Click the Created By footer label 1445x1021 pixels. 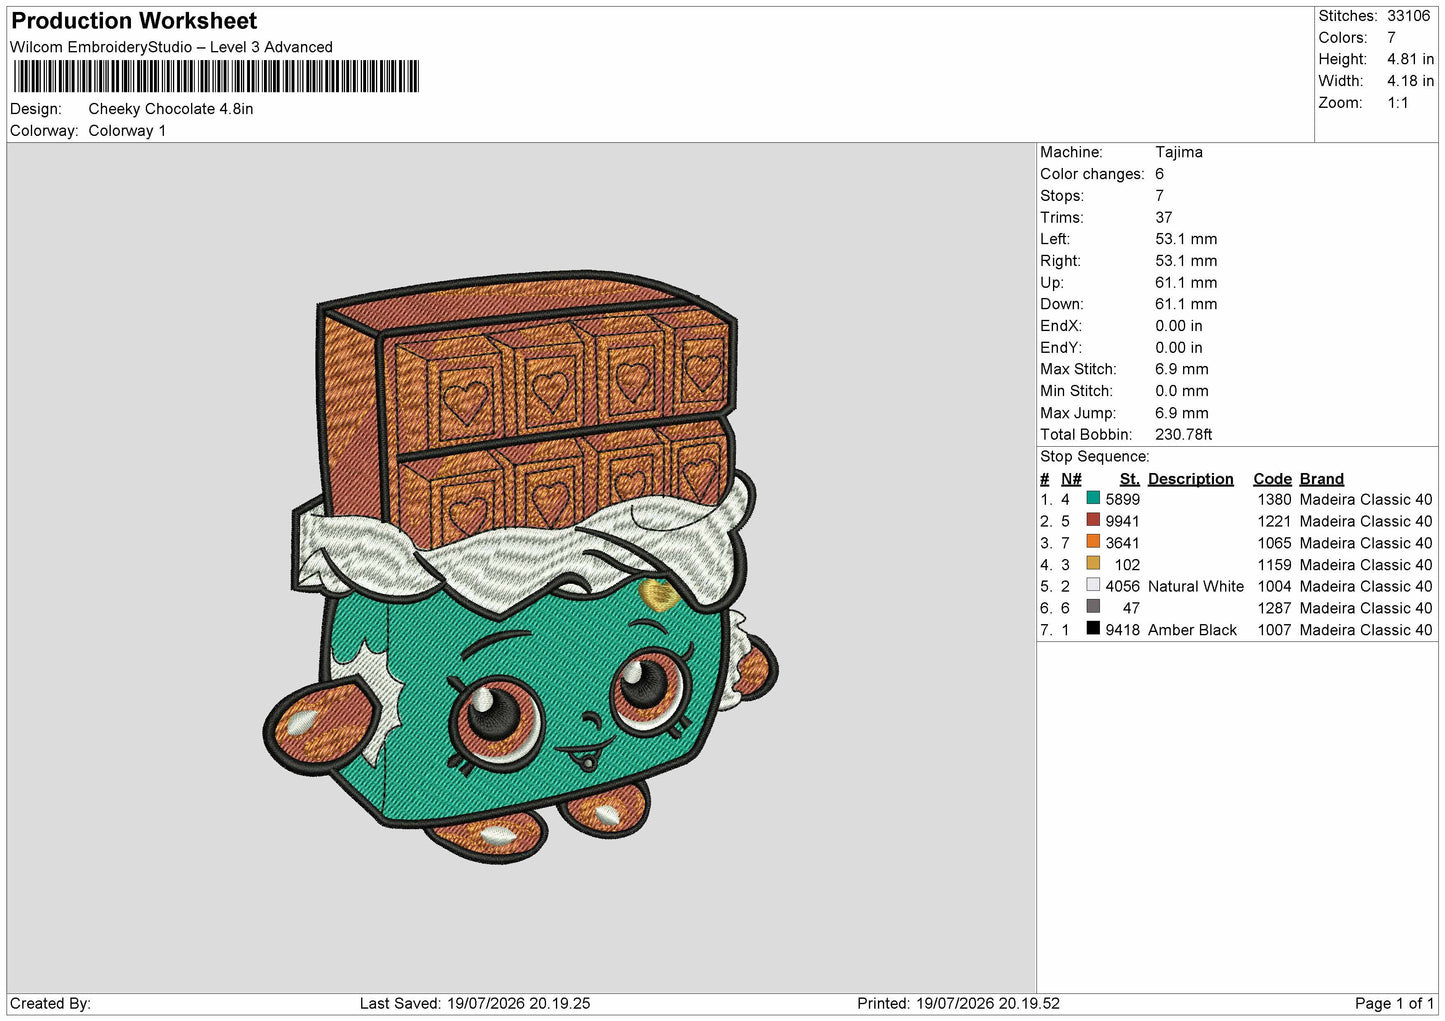click(x=50, y=1003)
